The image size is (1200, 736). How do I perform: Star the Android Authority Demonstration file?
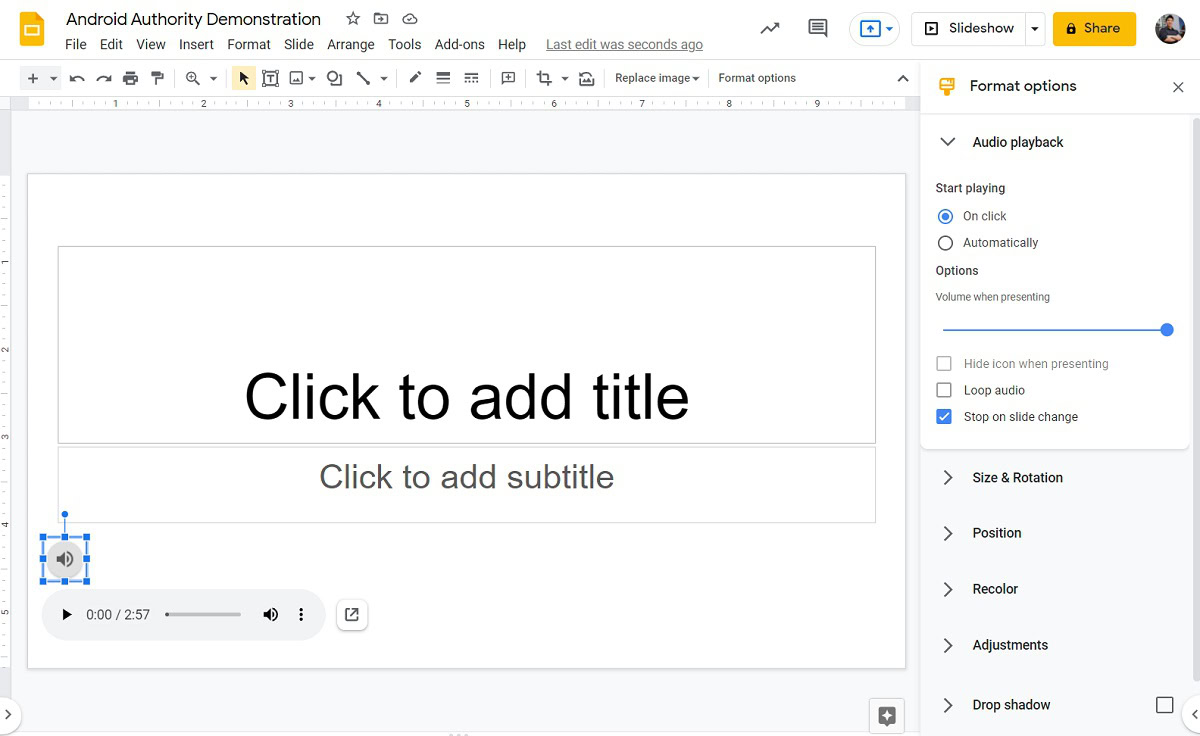click(353, 19)
